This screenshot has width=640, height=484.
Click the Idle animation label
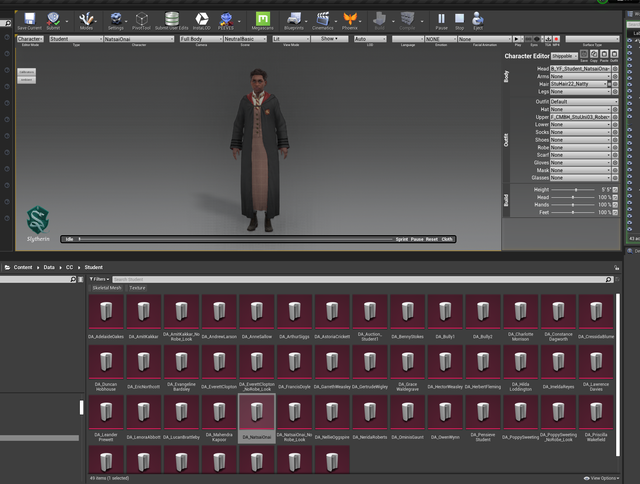[x=69, y=240]
